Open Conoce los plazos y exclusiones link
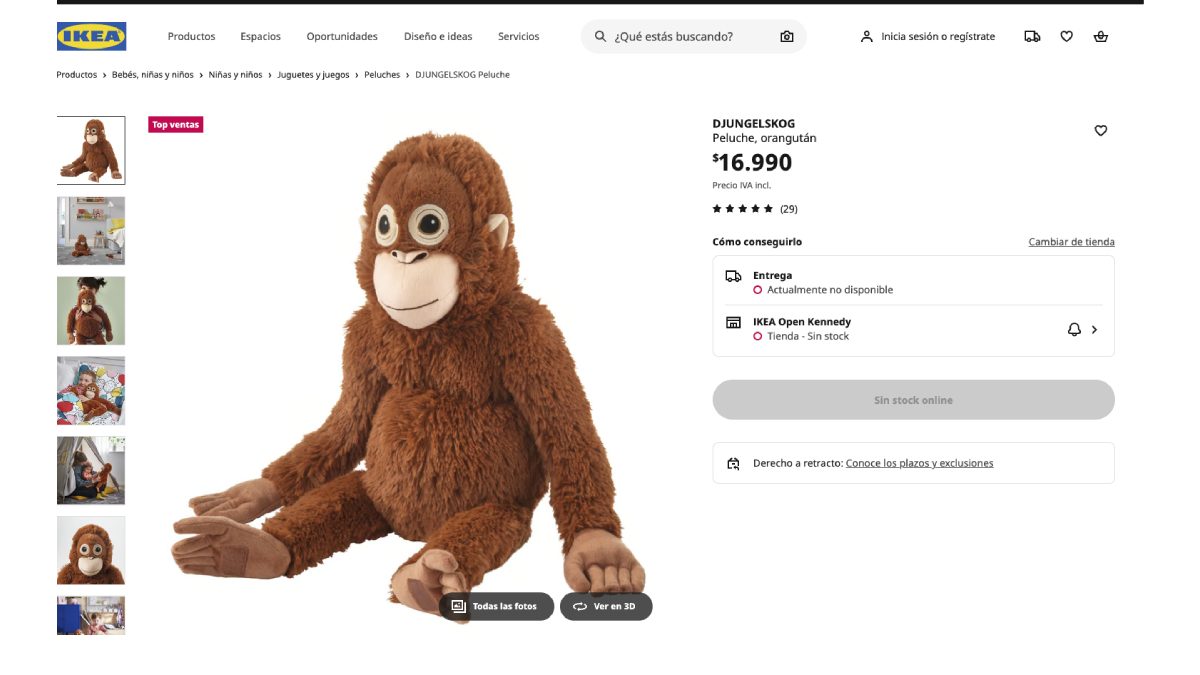 [919, 463]
